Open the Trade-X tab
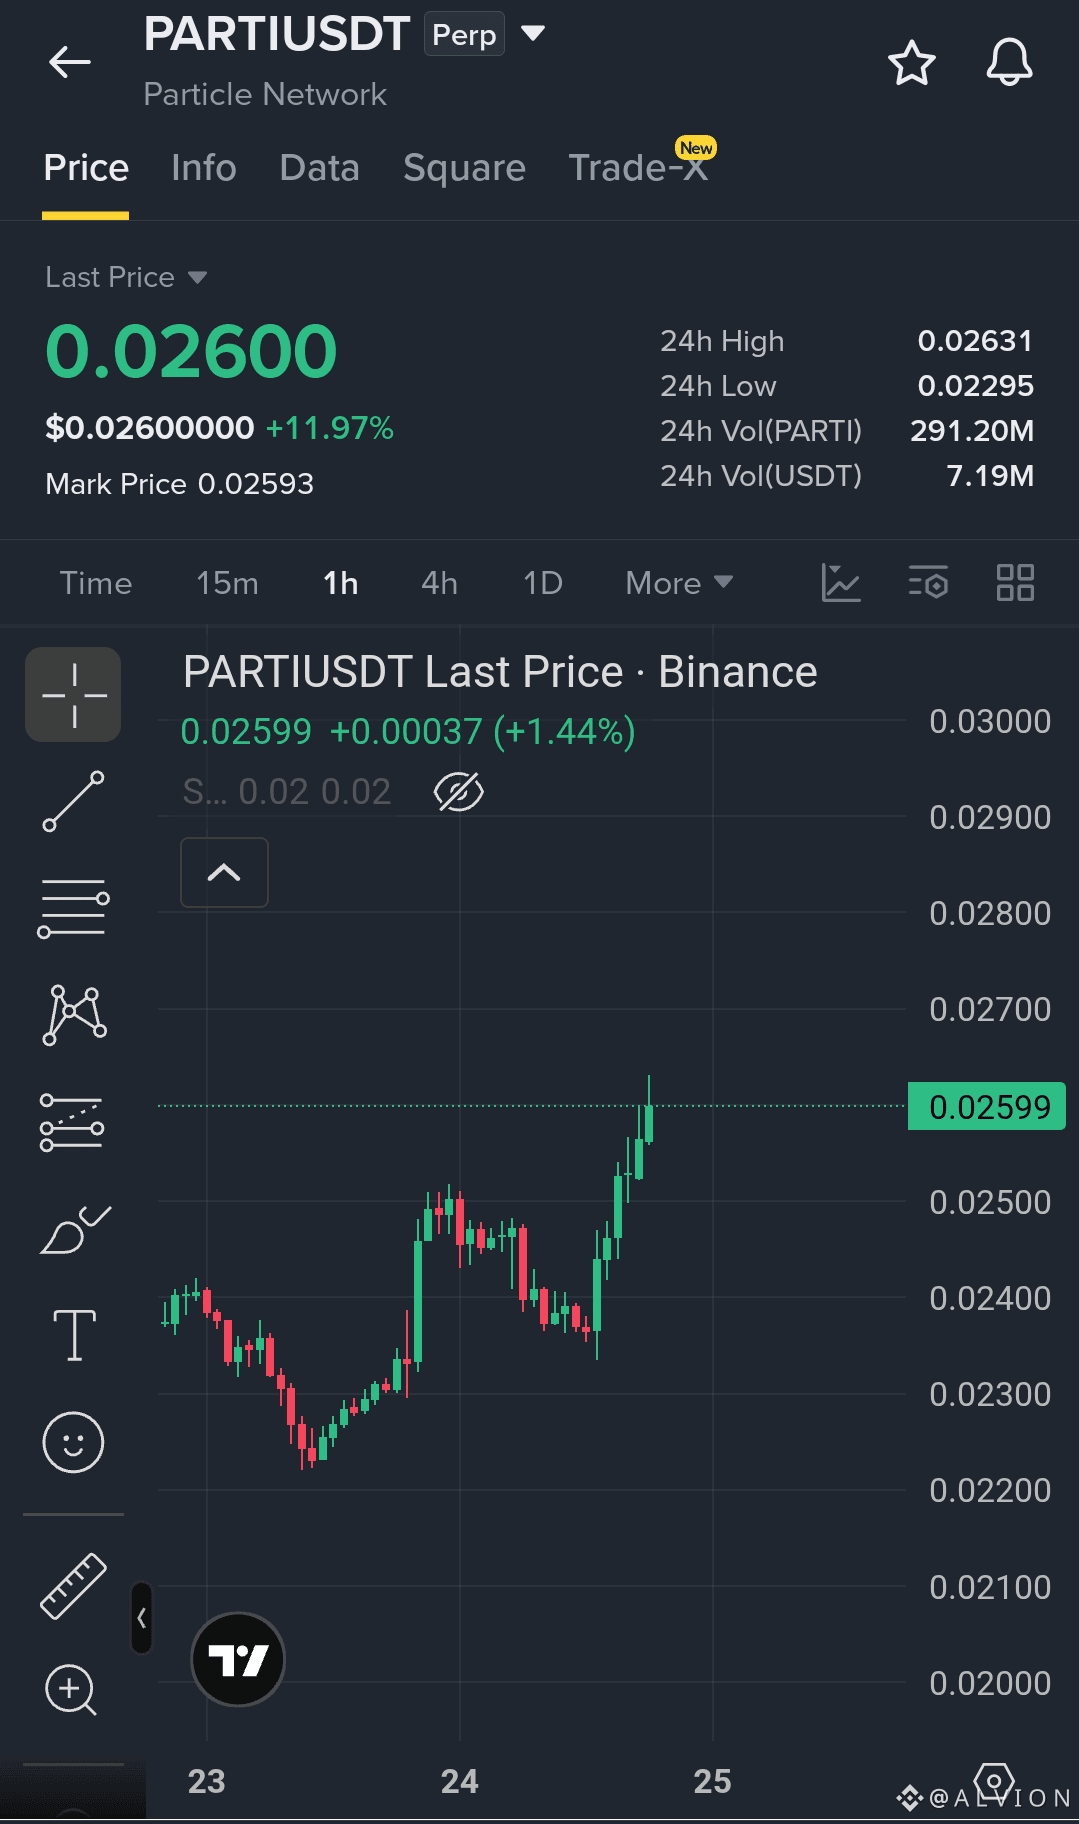Viewport: 1079px width, 1824px height. click(x=638, y=168)
